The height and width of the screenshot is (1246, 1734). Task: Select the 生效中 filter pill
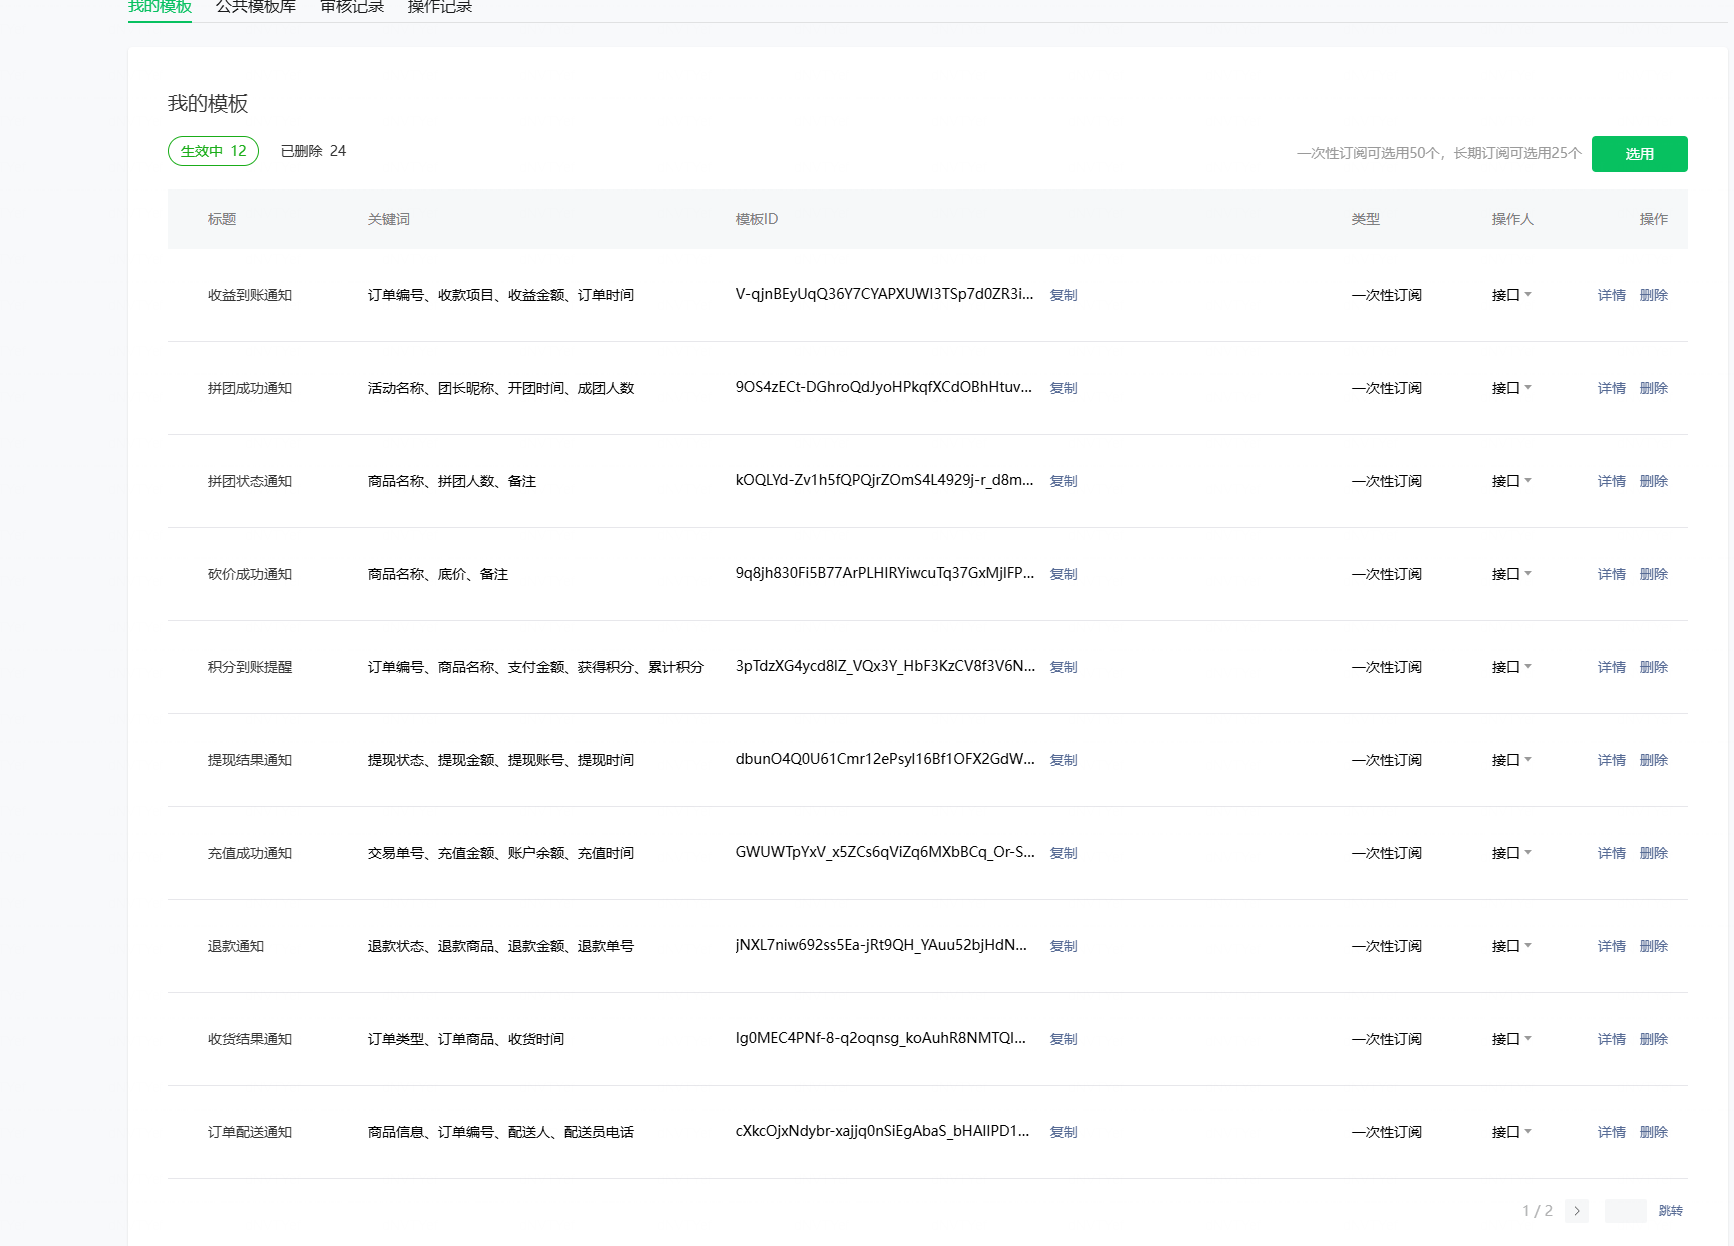click(x=213, y=151)
